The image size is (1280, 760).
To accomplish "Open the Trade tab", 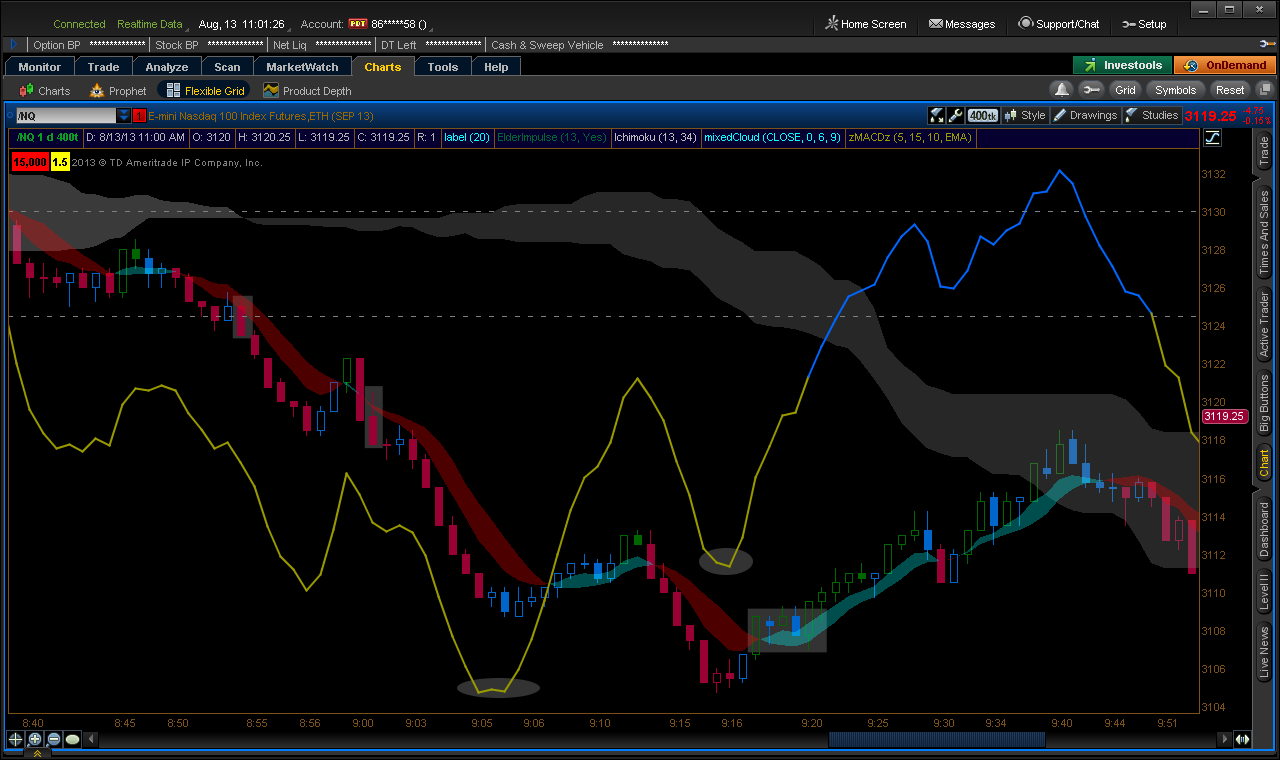I will (103, 67).
